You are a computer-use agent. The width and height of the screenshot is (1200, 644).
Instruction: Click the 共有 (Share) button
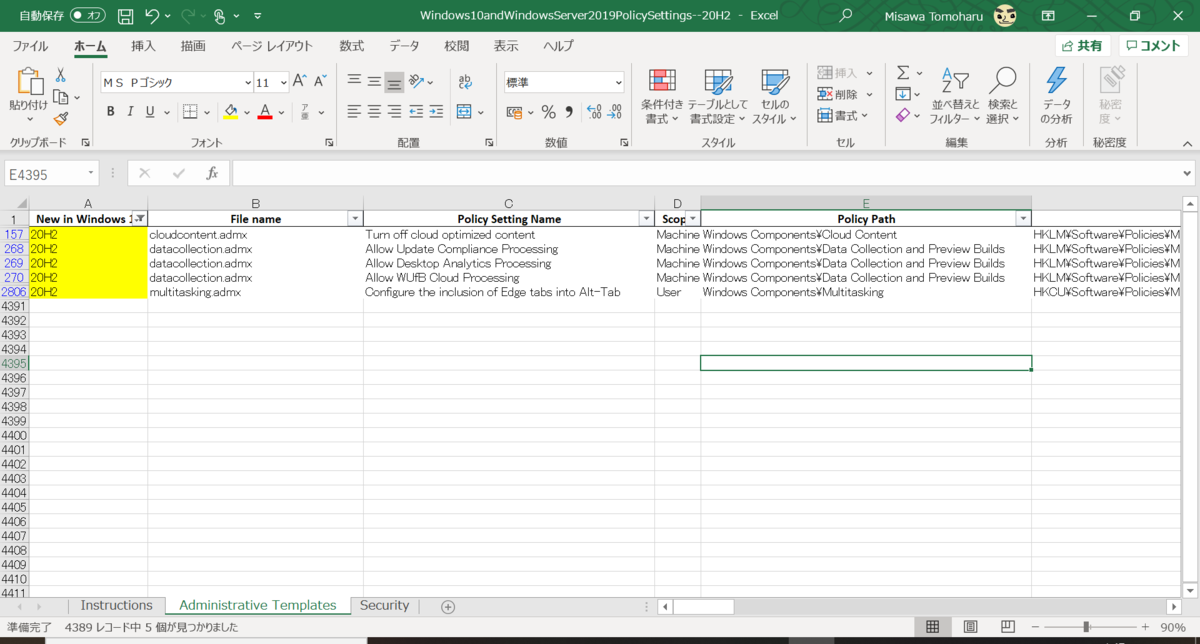1083,46
